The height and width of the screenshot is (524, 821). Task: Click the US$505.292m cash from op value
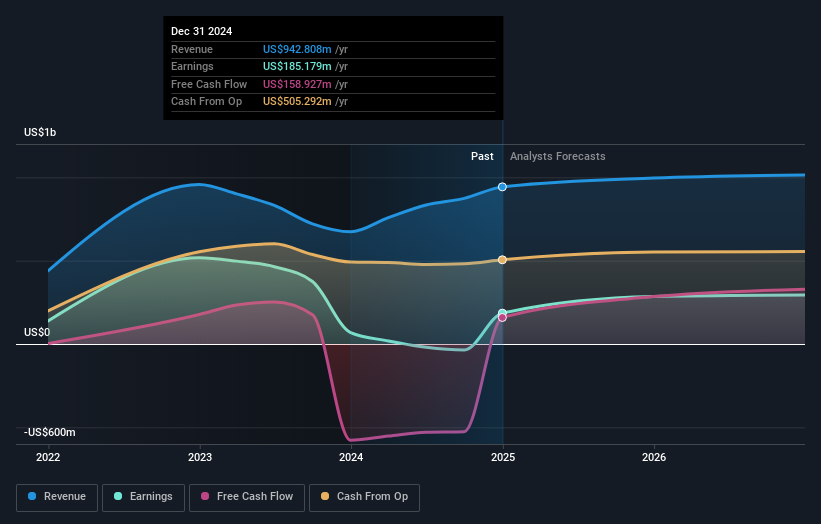click(x=297, y=102)
